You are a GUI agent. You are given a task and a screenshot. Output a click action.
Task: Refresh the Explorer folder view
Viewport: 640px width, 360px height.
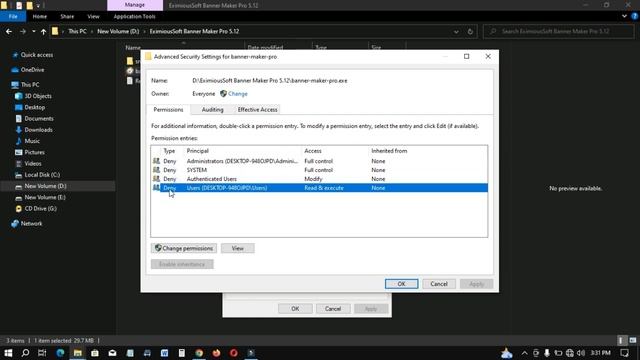[x=470, y=31]
